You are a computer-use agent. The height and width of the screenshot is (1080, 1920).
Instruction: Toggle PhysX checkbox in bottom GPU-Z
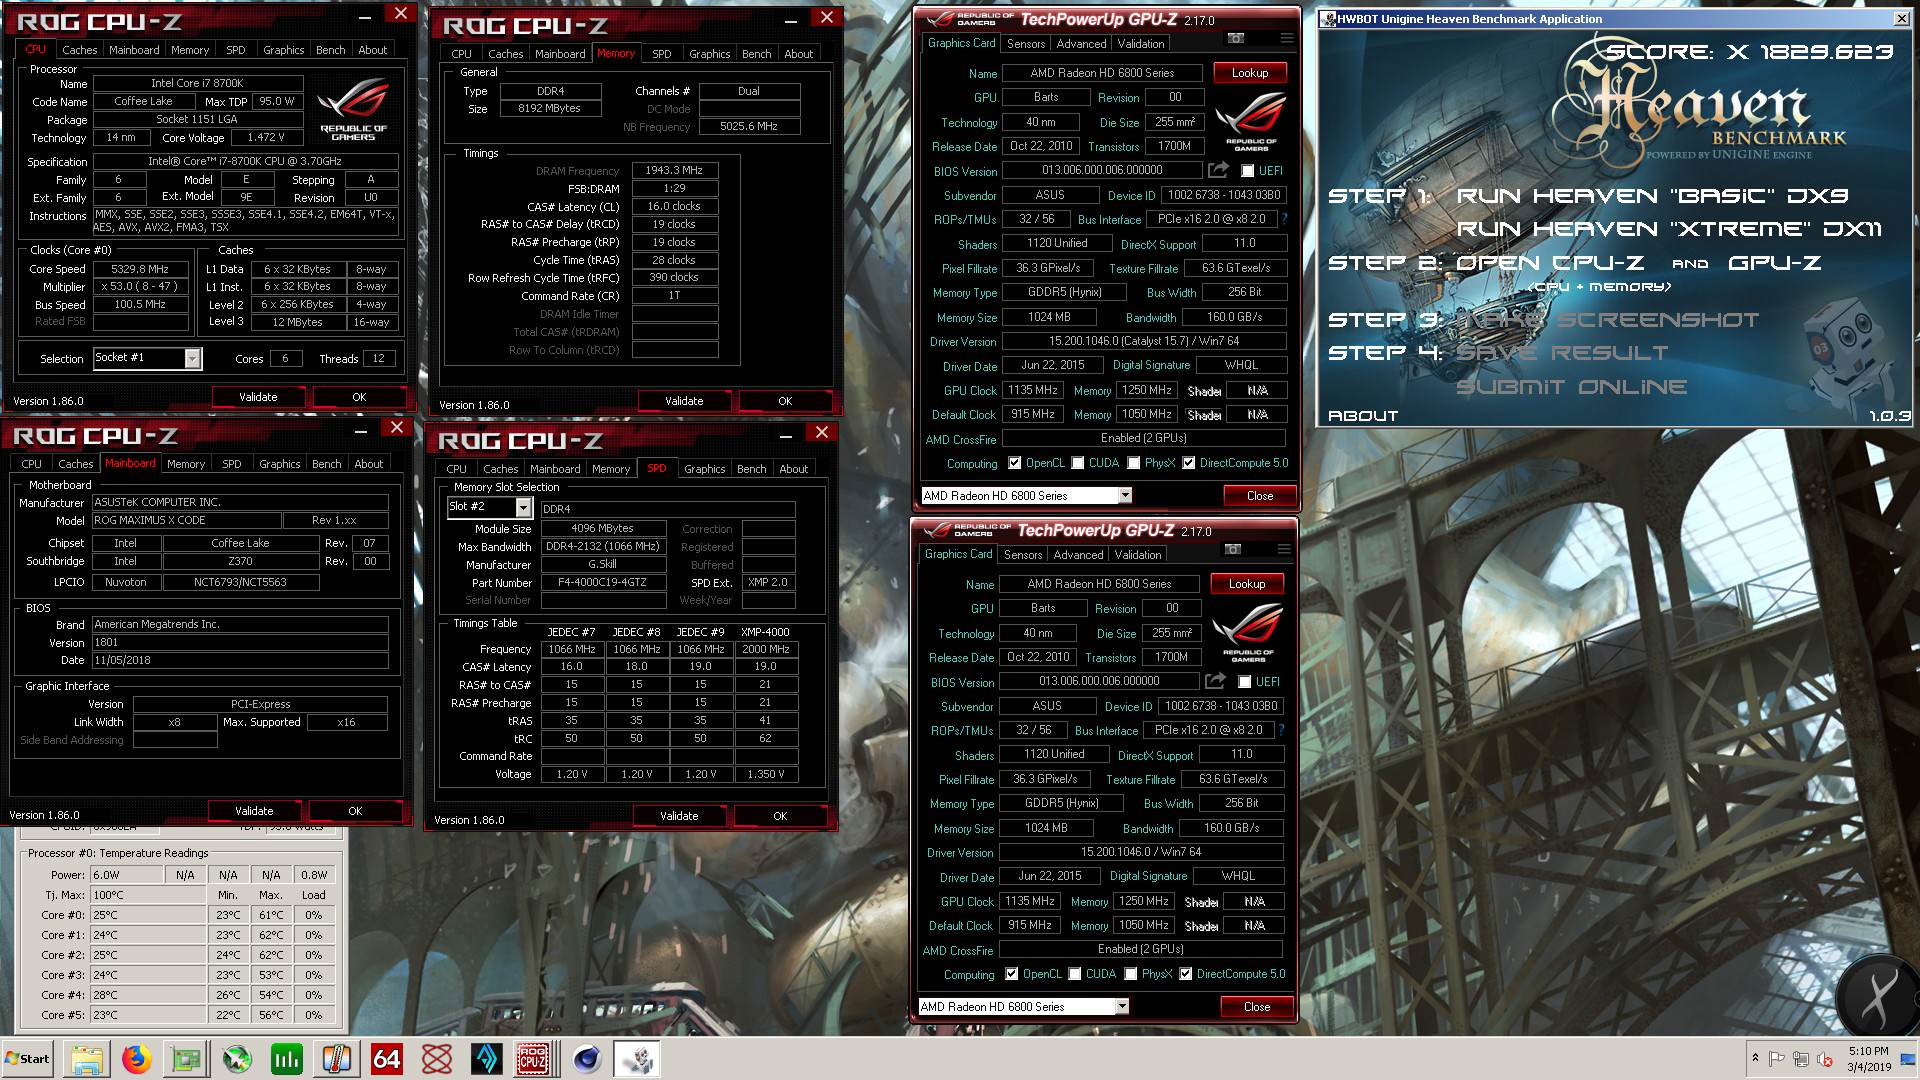tap(1131, 974)
